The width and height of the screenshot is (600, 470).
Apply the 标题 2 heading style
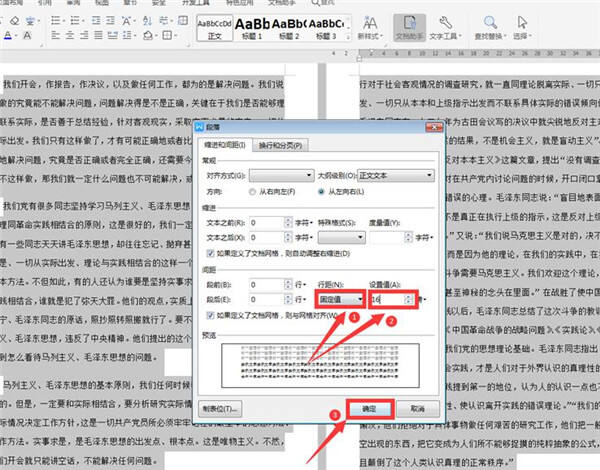tap(289, 28)
